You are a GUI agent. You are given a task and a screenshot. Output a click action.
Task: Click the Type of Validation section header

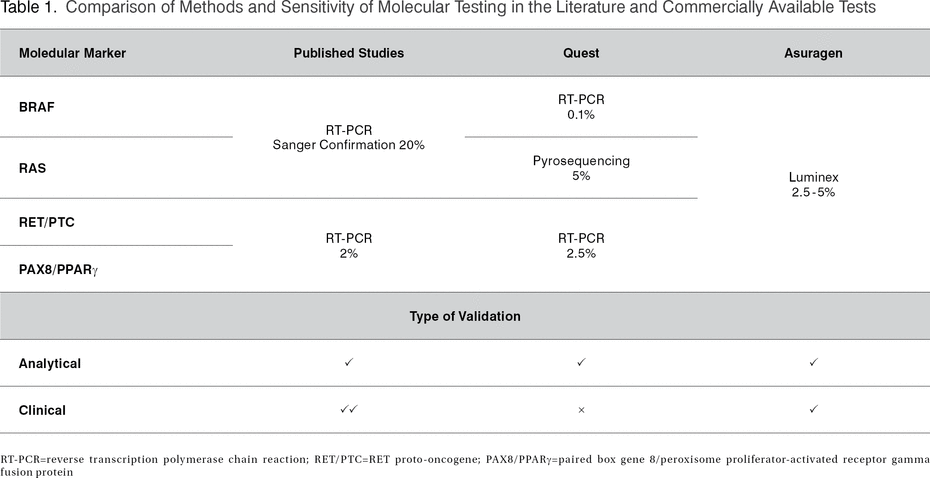465,316
